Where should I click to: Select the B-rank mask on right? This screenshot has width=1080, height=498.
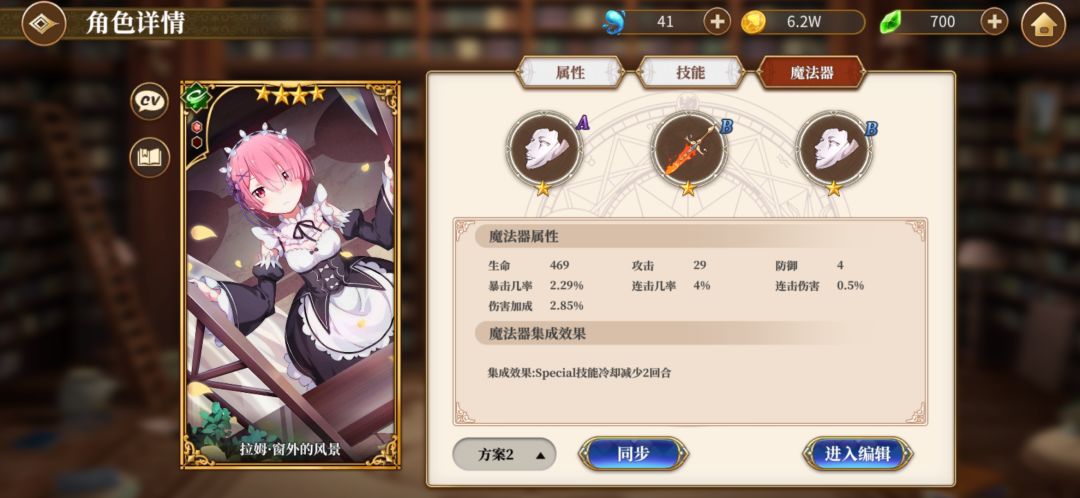pyautogui.click(x=834, y=150)
